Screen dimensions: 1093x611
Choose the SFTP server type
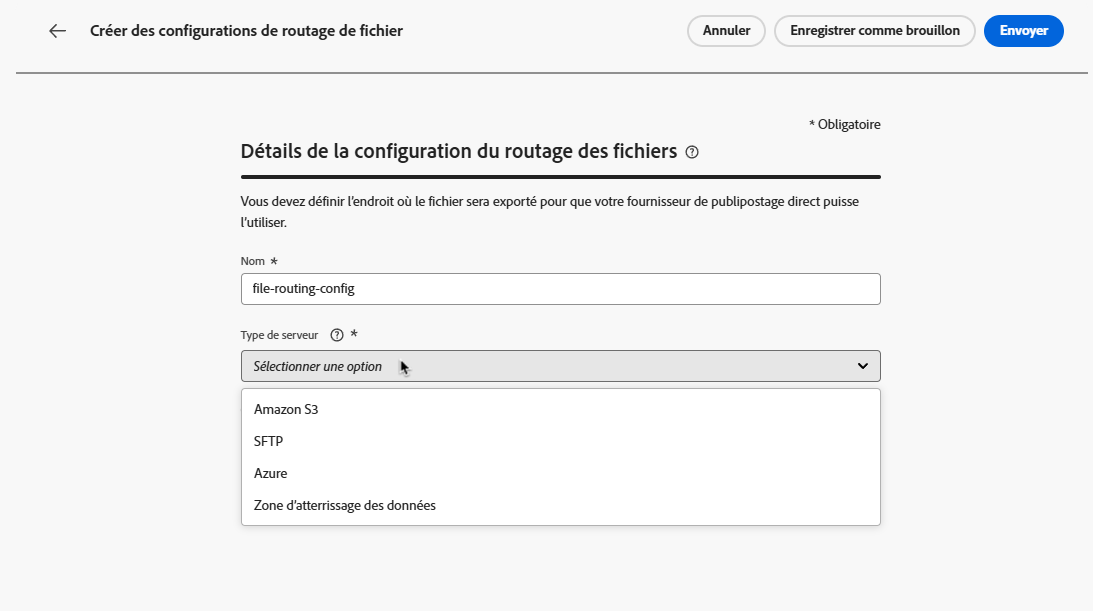tap(270, 441)
